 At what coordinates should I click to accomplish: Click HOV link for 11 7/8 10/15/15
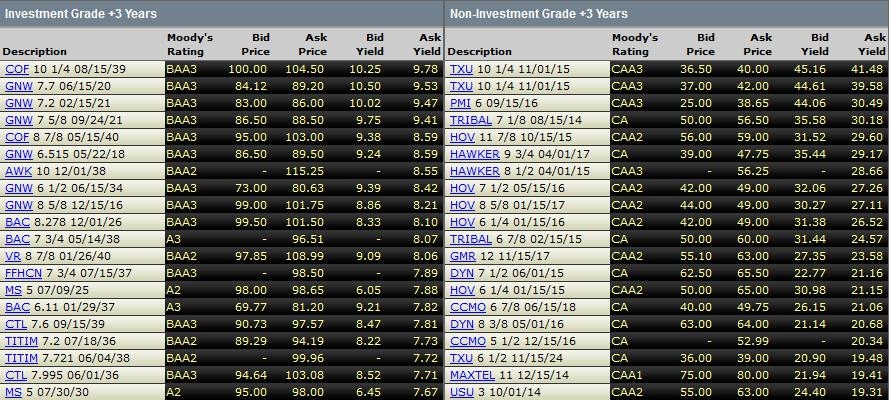click(x=462, y=137)
